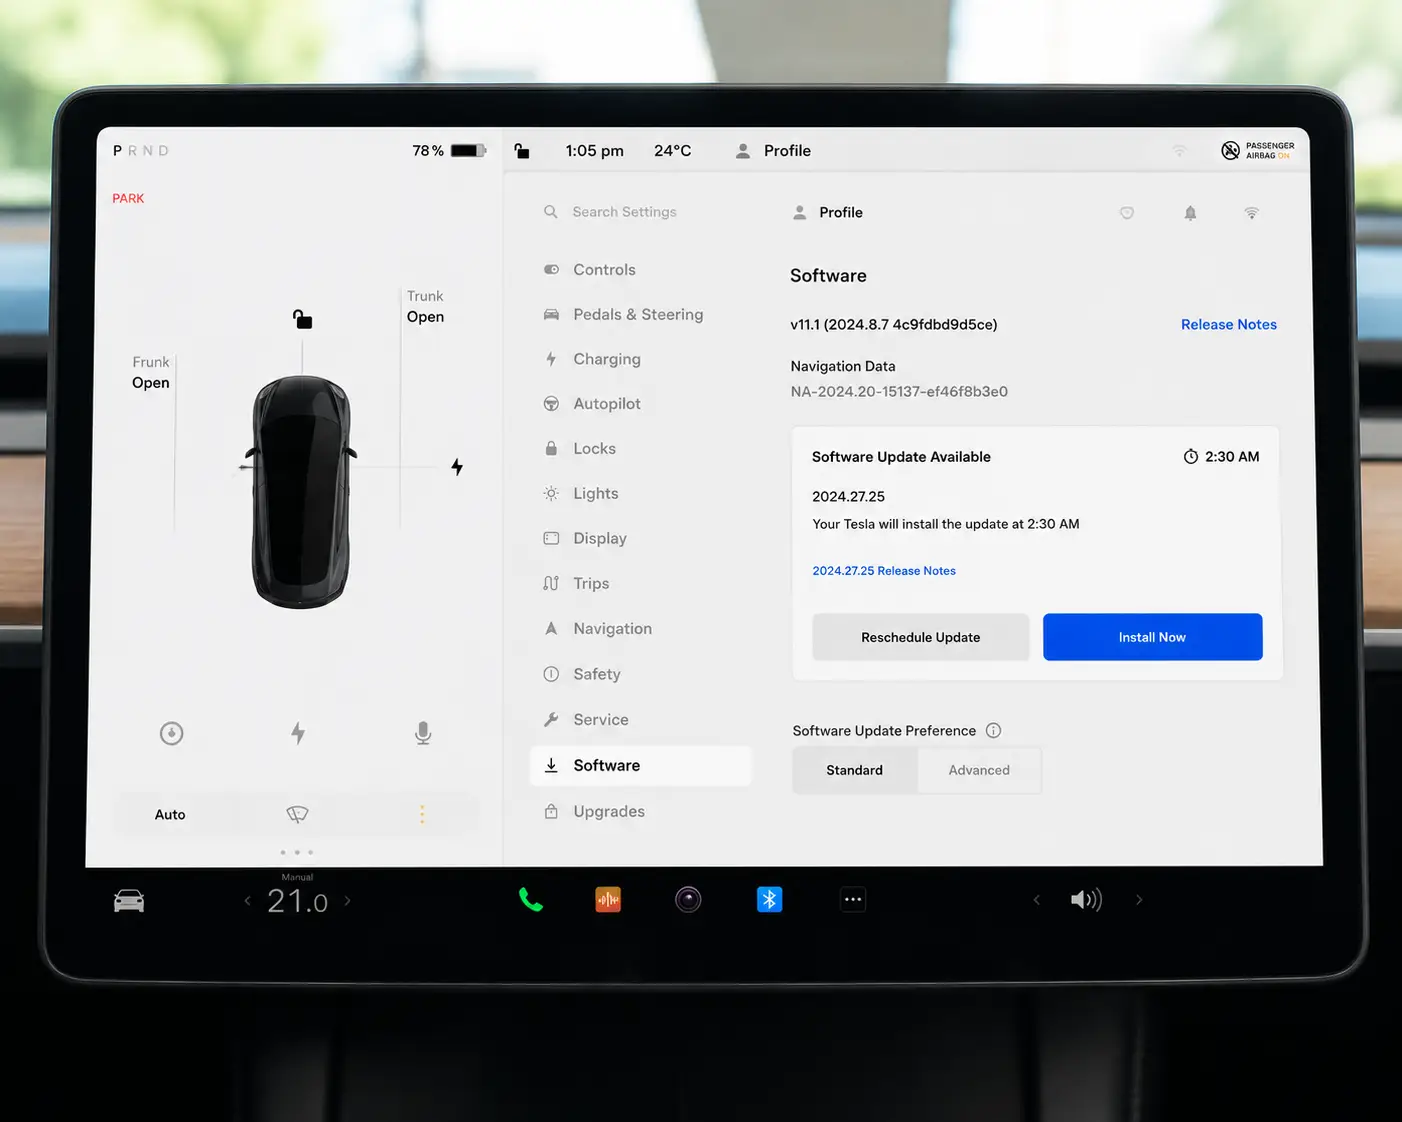Increase volume with the right chevron
The height and width of the screenshot is (1122, 1402).
(1139, 900)
